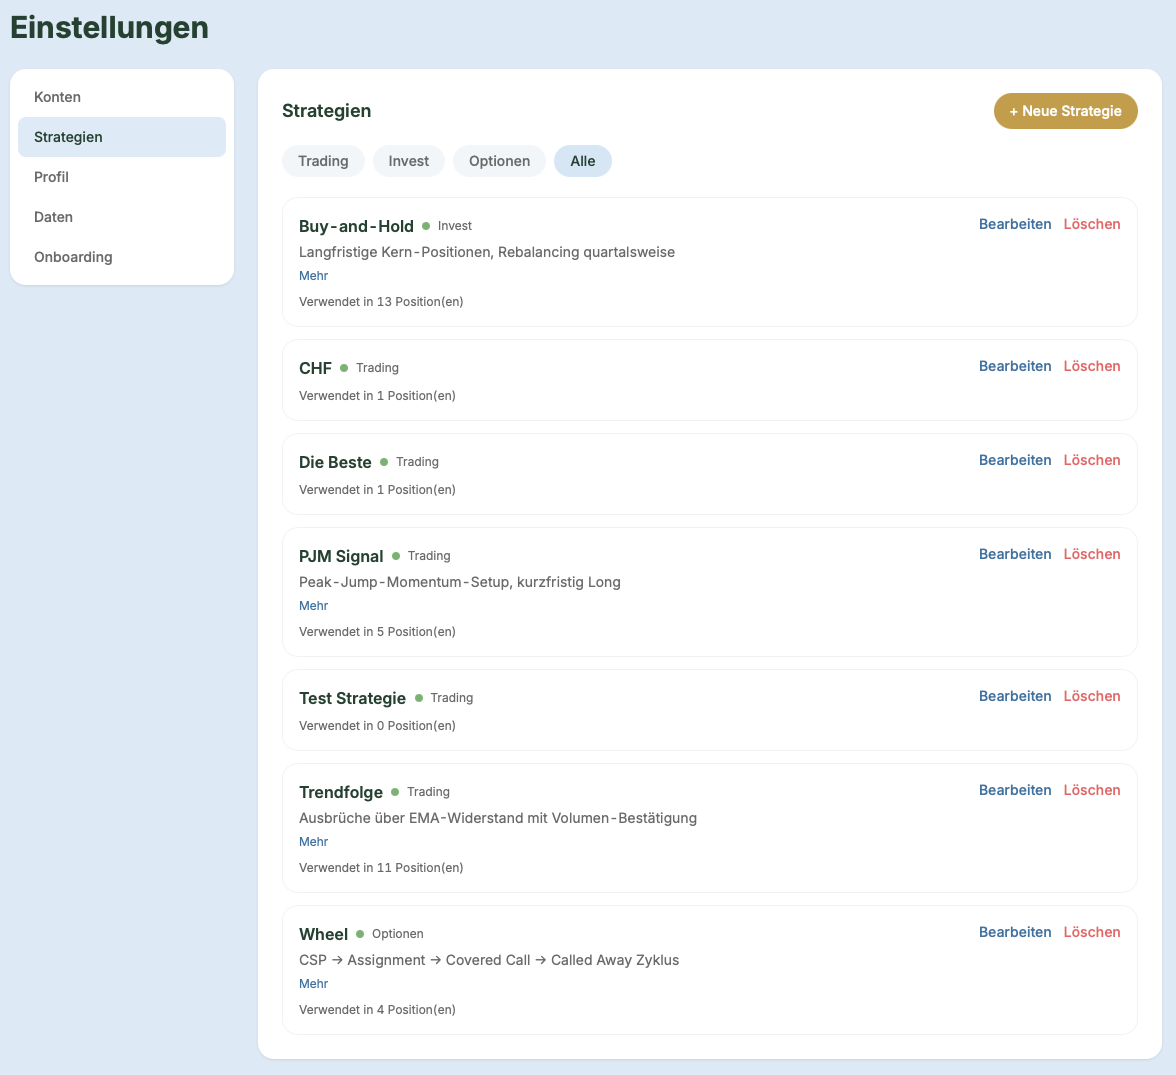The width and height of the screenshot is (1176, 1075).
Task: Click 'Verwendet in 11 Position(en)' text
Action: pyautogui.click(x=381, y=868)
